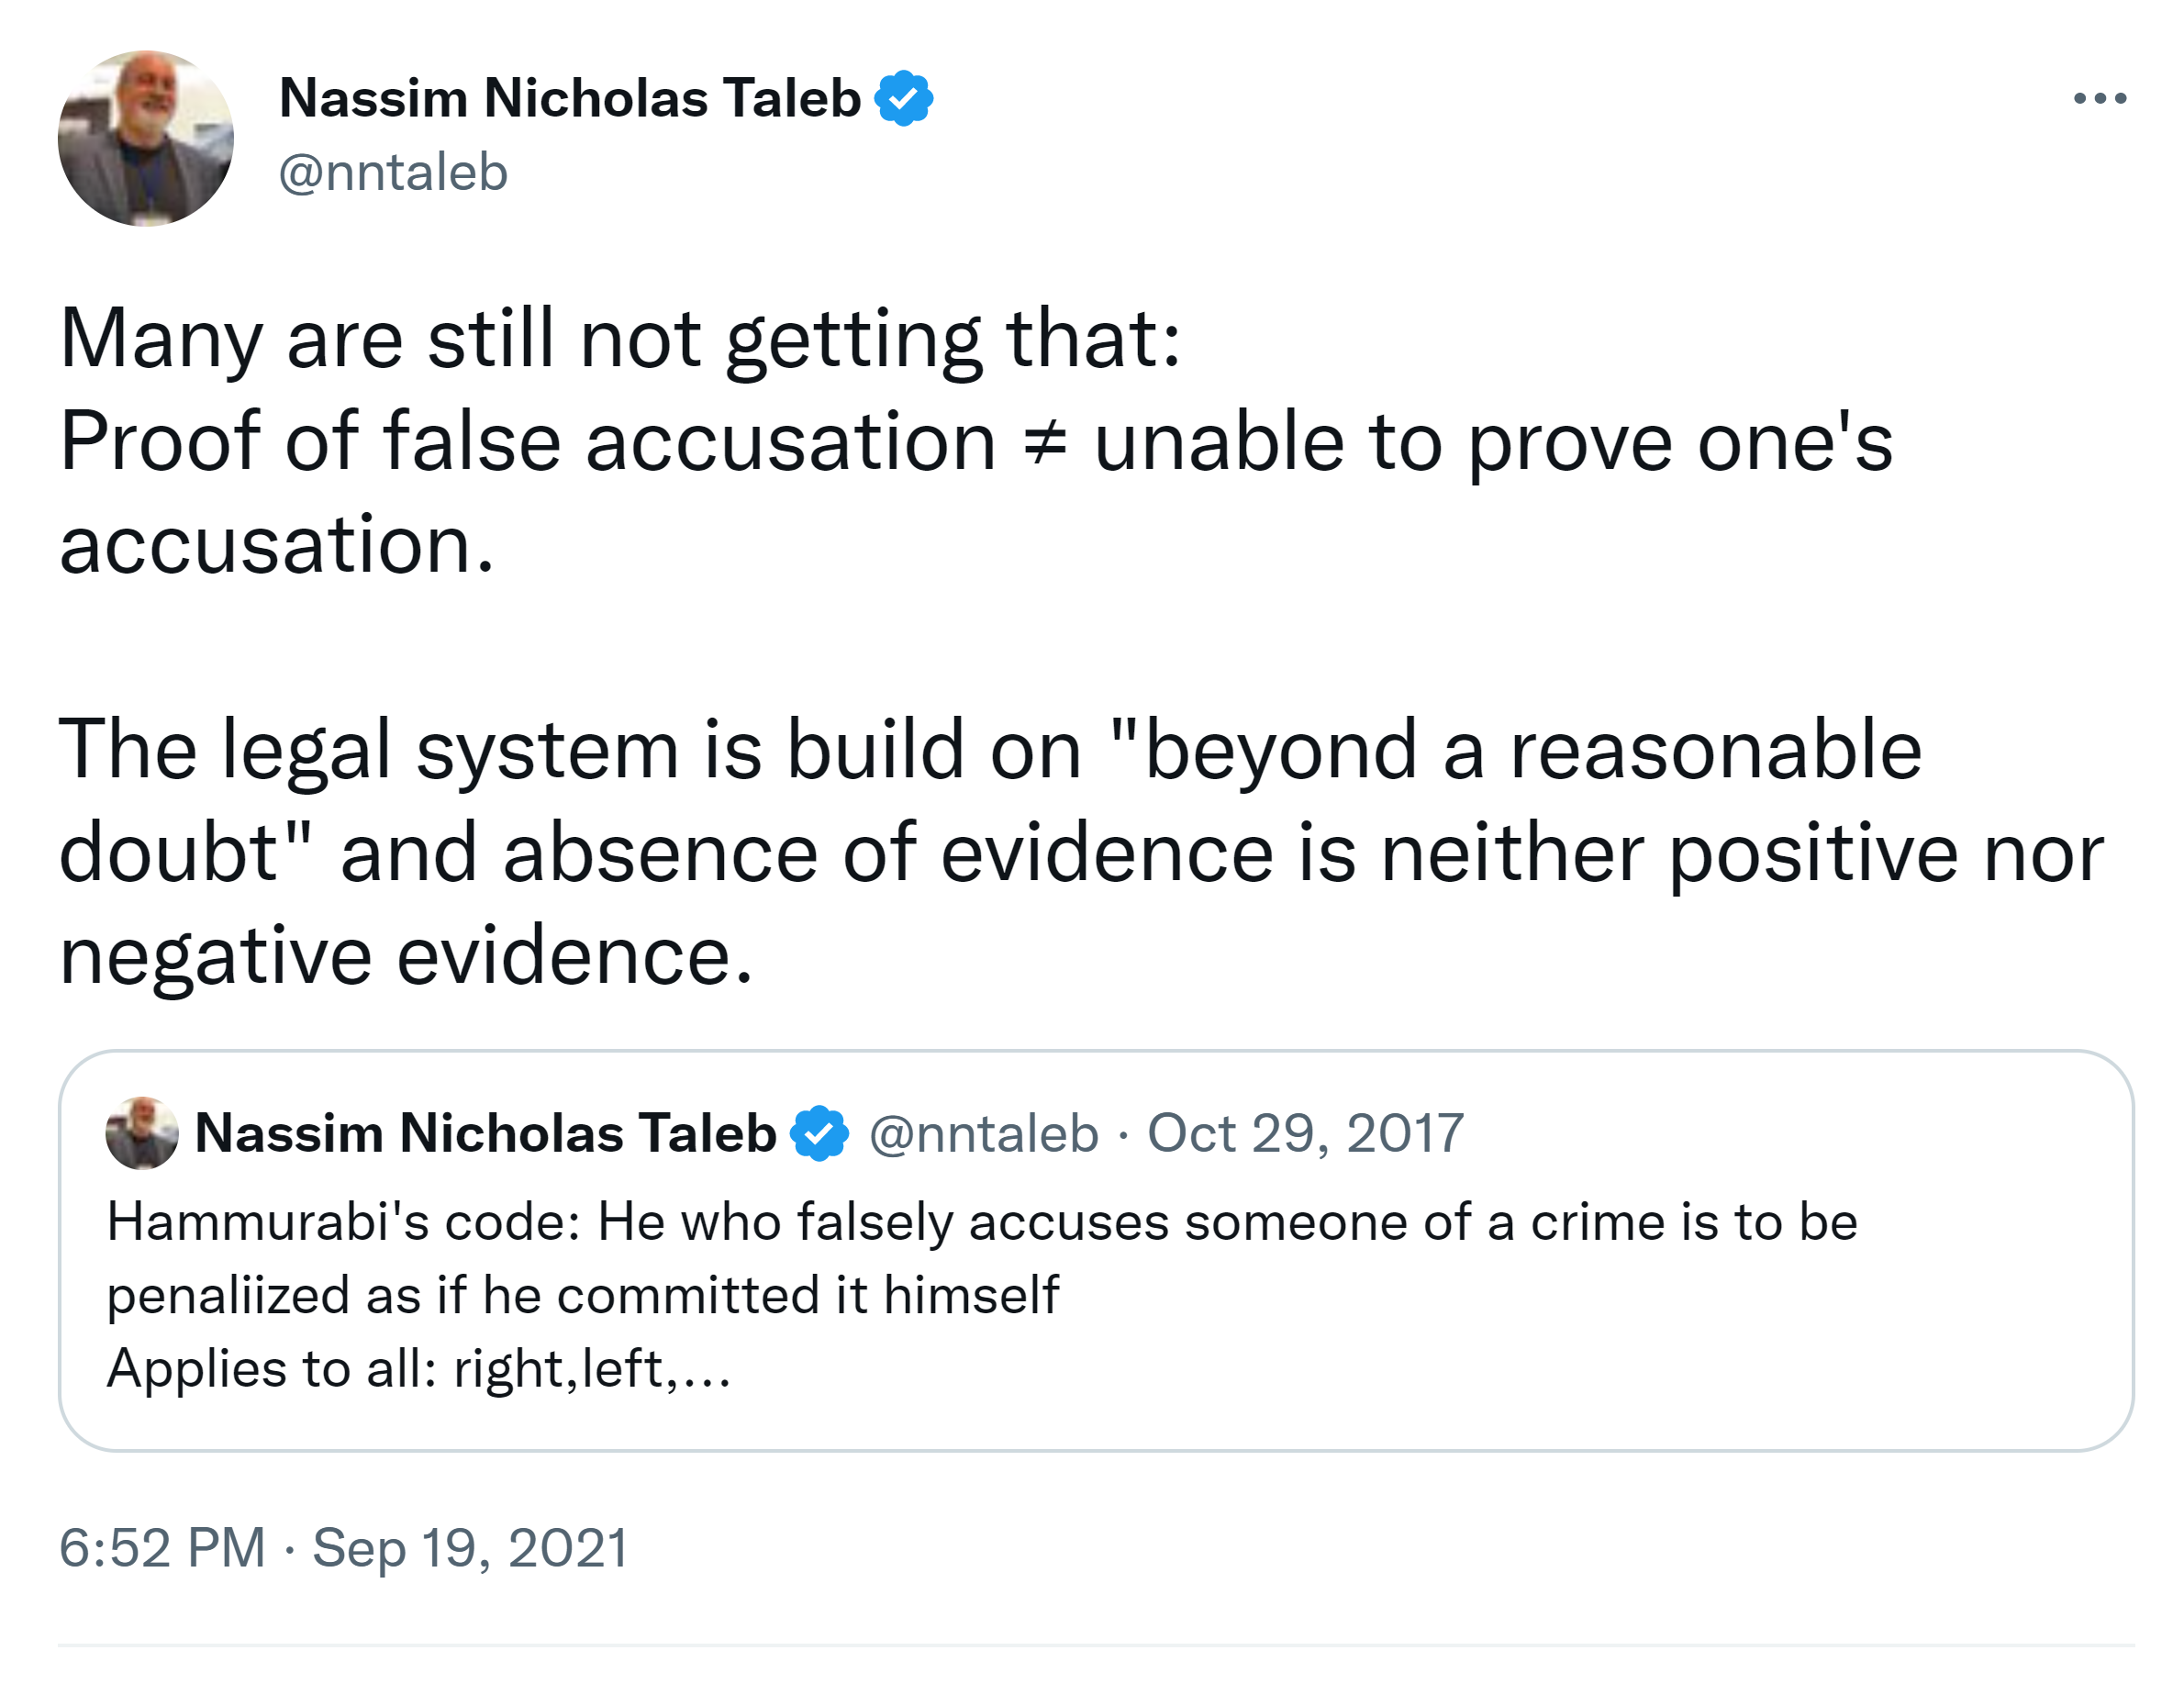Click the Sep 19, 2021 tweet date
Viewport: 2184px width, 1695px height.
470,1547
